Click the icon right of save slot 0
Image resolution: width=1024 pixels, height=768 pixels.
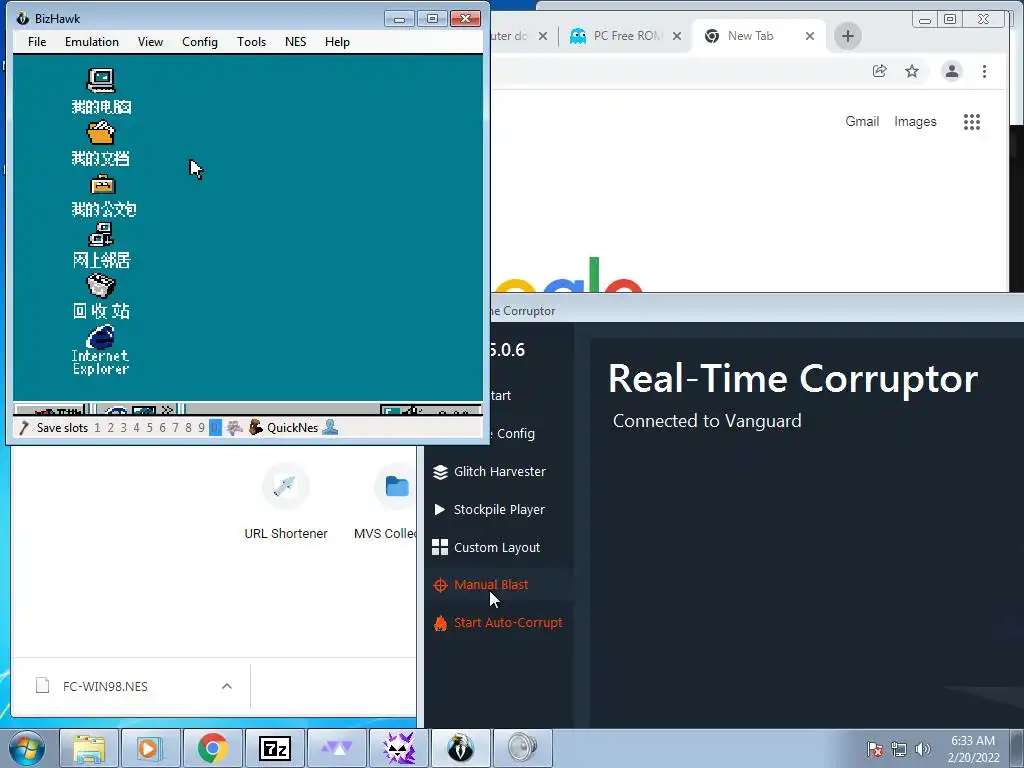234,428
